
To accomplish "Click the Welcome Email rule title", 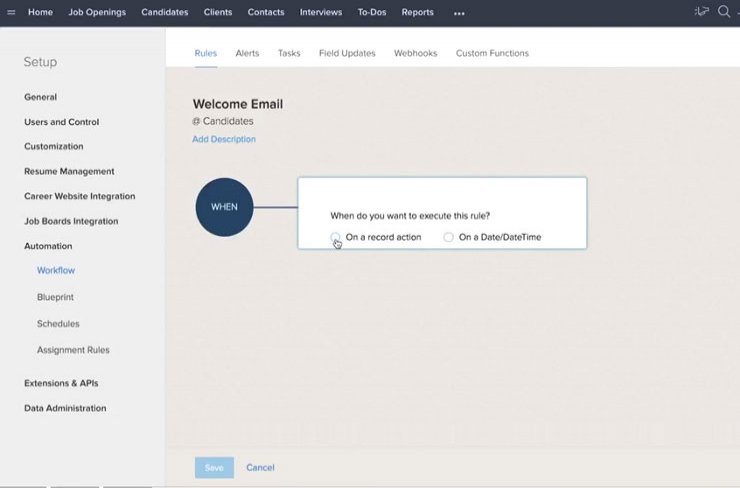I will pyautogui.click(x=238, y=104).
